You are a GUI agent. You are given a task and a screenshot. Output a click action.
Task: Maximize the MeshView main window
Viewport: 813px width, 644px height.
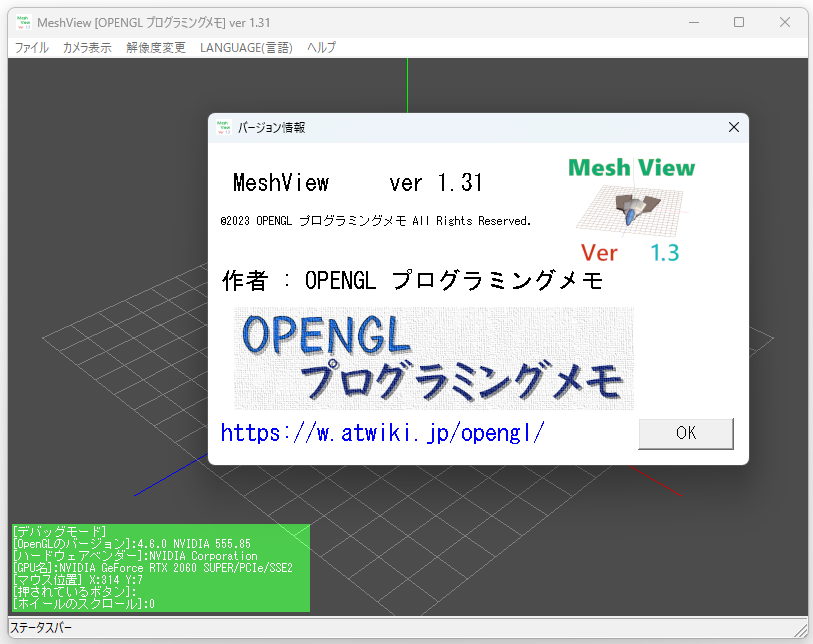[x=739, y=22]
